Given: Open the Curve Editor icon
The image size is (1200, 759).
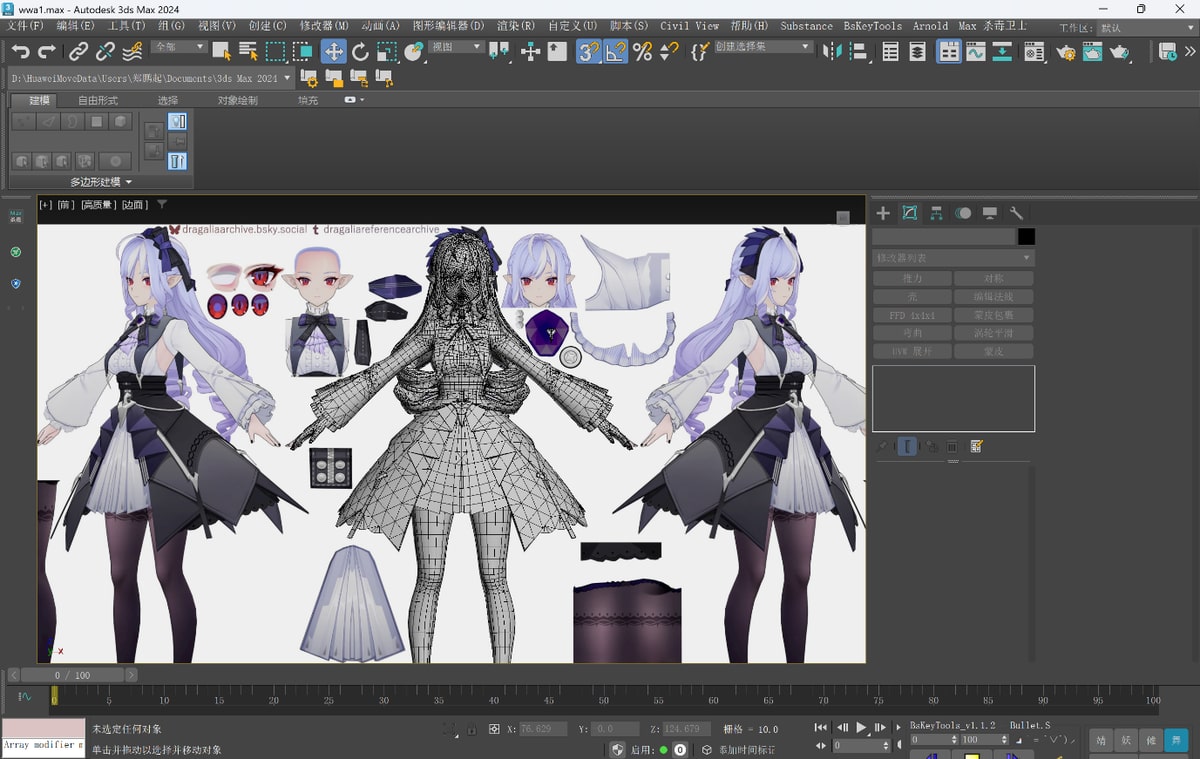Looking at the screenshot, I should coord(976,51).
